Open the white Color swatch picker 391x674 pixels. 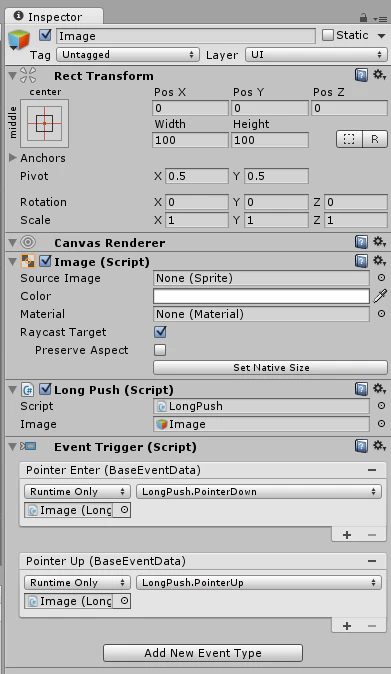(261, 296)
